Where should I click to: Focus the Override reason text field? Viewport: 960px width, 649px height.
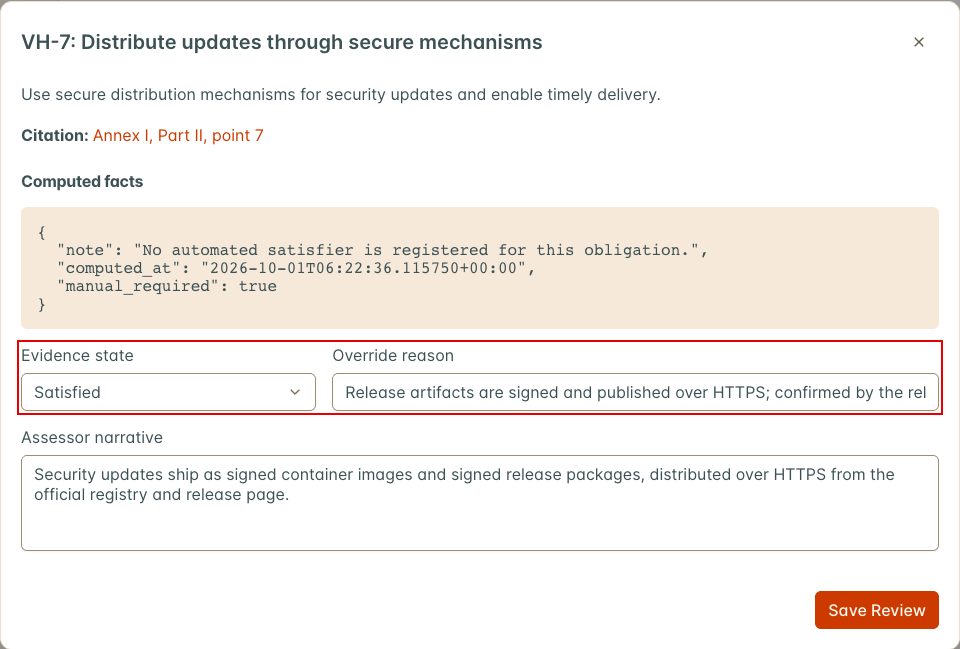click(x=636, y=392)
